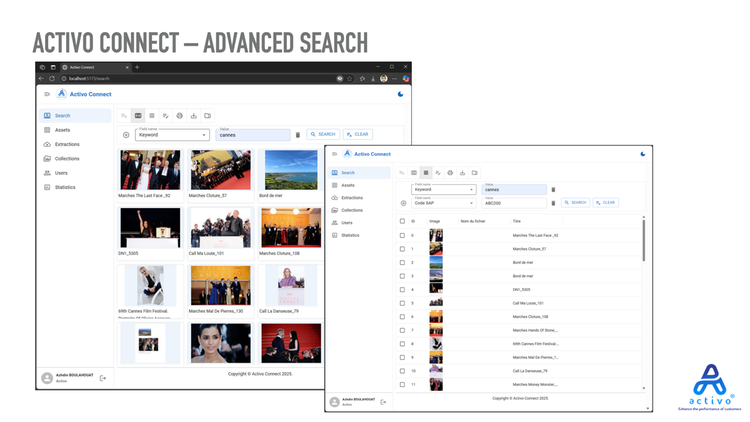
Task: Click the Nom du fichier column header
Action: click(x=473, y=222)
